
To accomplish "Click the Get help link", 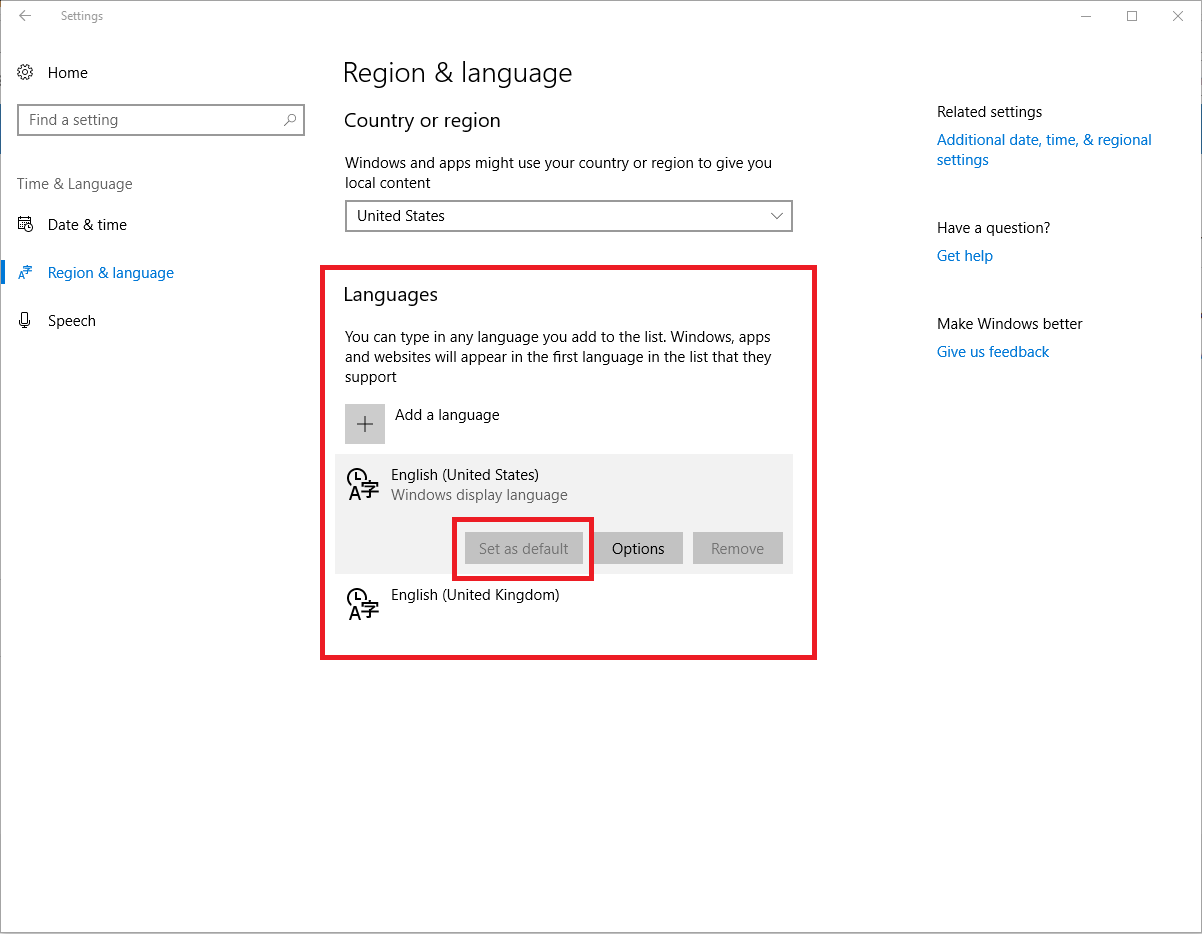I will [x=965, y=256].
